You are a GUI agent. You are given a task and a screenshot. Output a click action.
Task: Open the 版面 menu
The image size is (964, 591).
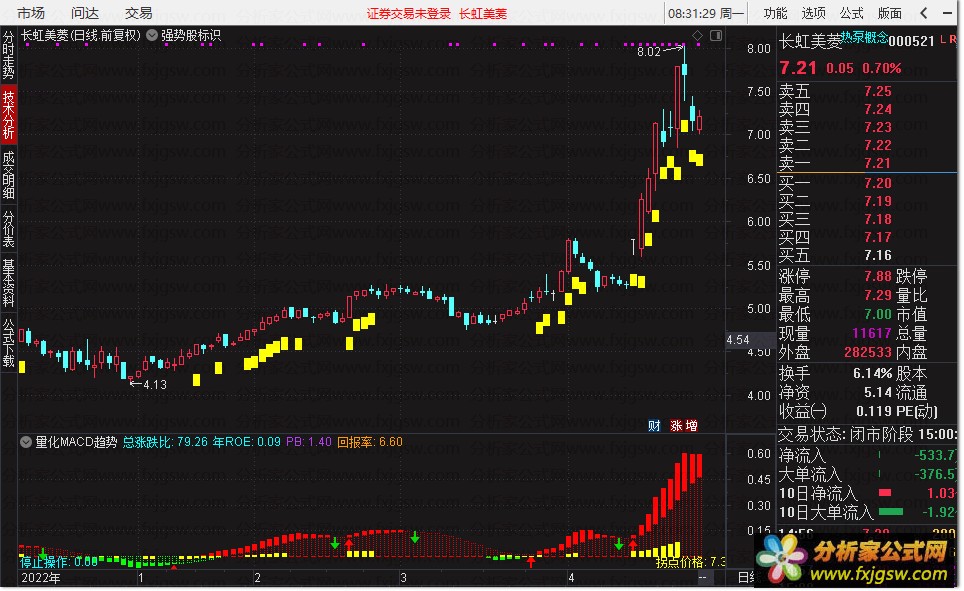click(x=890, y=13)
